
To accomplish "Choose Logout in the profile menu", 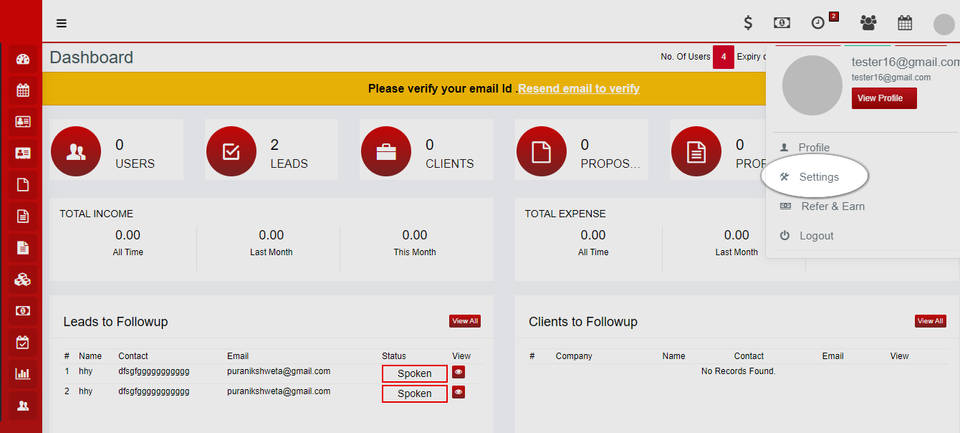I will coord(816,236).
